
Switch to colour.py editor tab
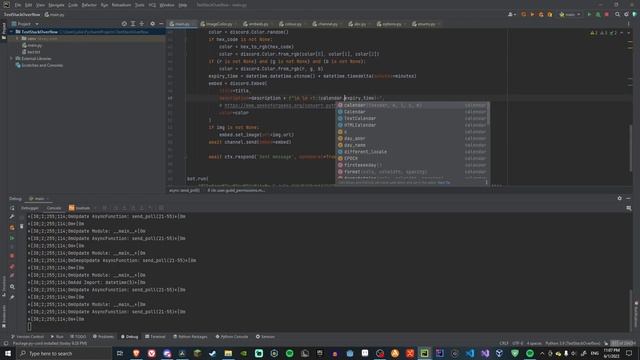[291, 24]
